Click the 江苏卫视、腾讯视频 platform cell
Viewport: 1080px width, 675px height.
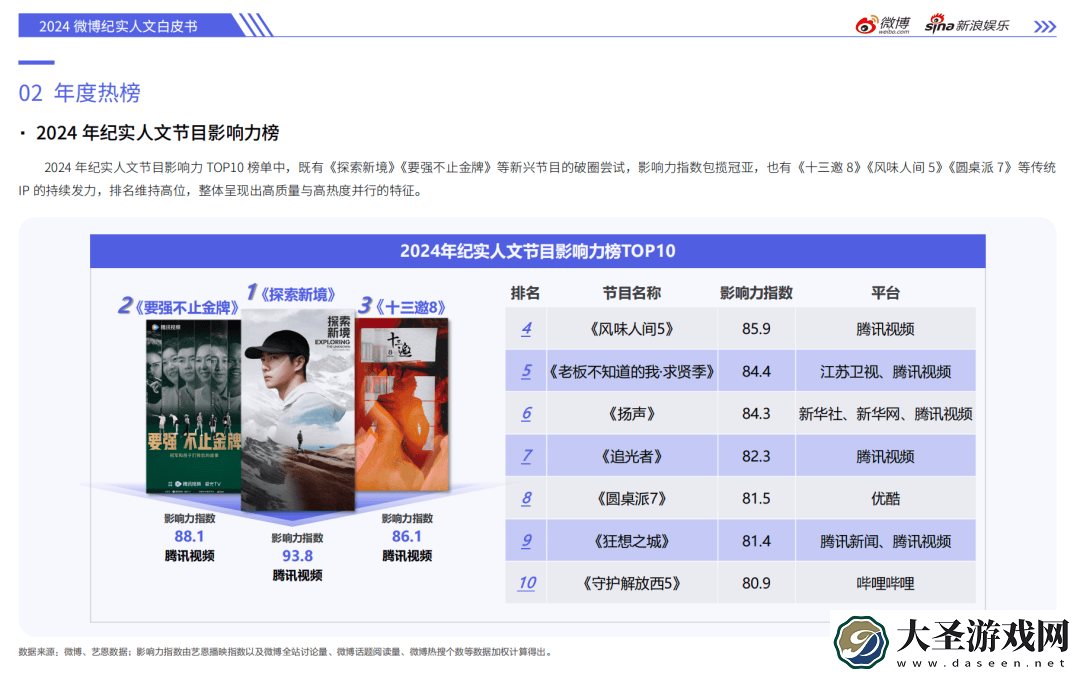[885, 371]
